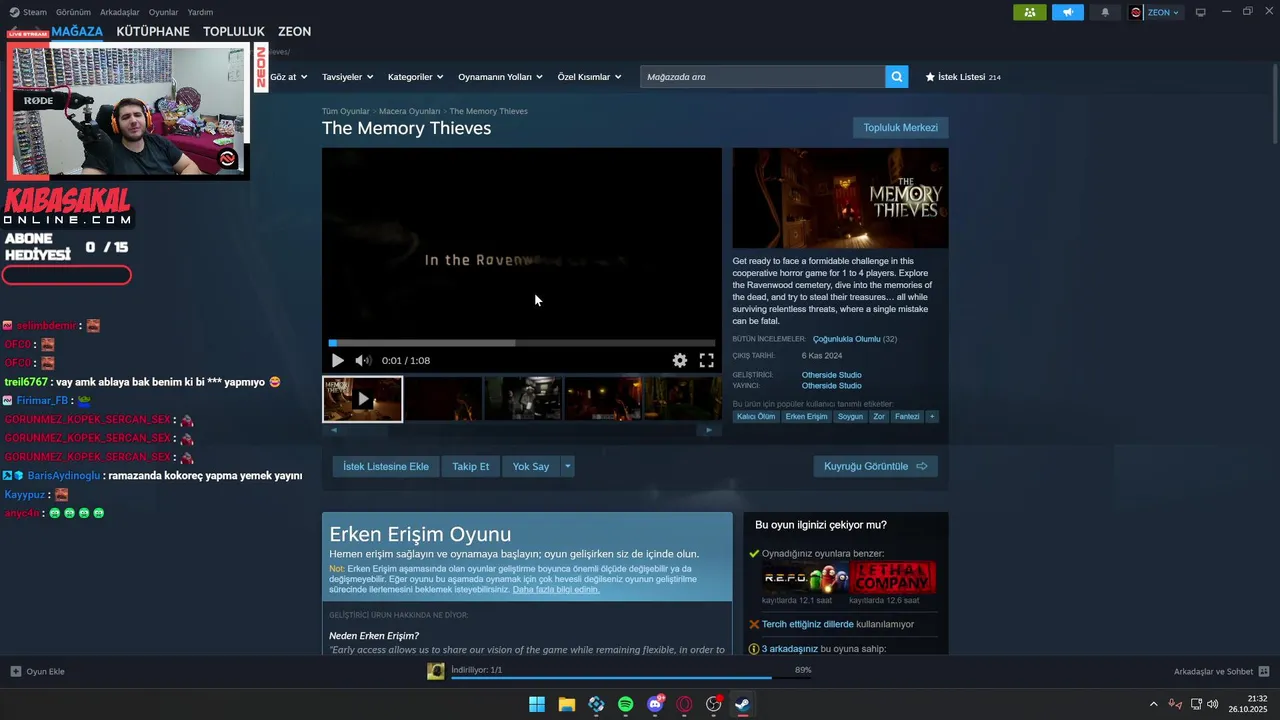Expand the Özel Kısımlar dropdown
This screenshot has height=720, width=1280.
point(589,77)
